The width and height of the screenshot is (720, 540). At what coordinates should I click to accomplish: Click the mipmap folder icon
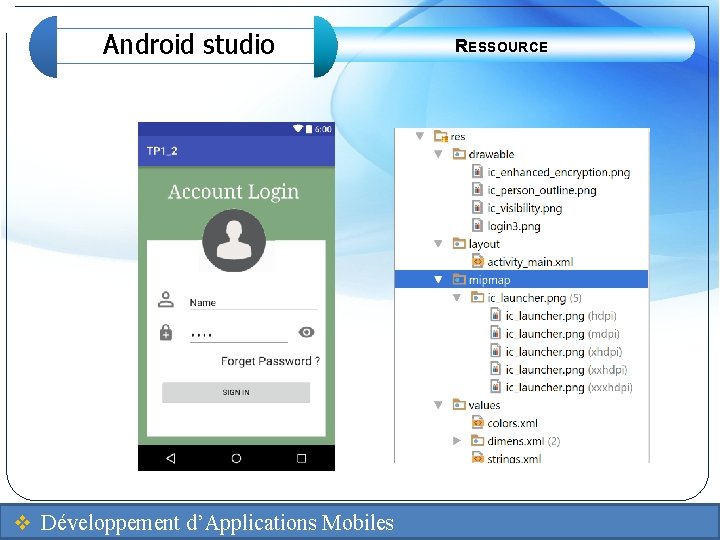[x=459, y=279]
